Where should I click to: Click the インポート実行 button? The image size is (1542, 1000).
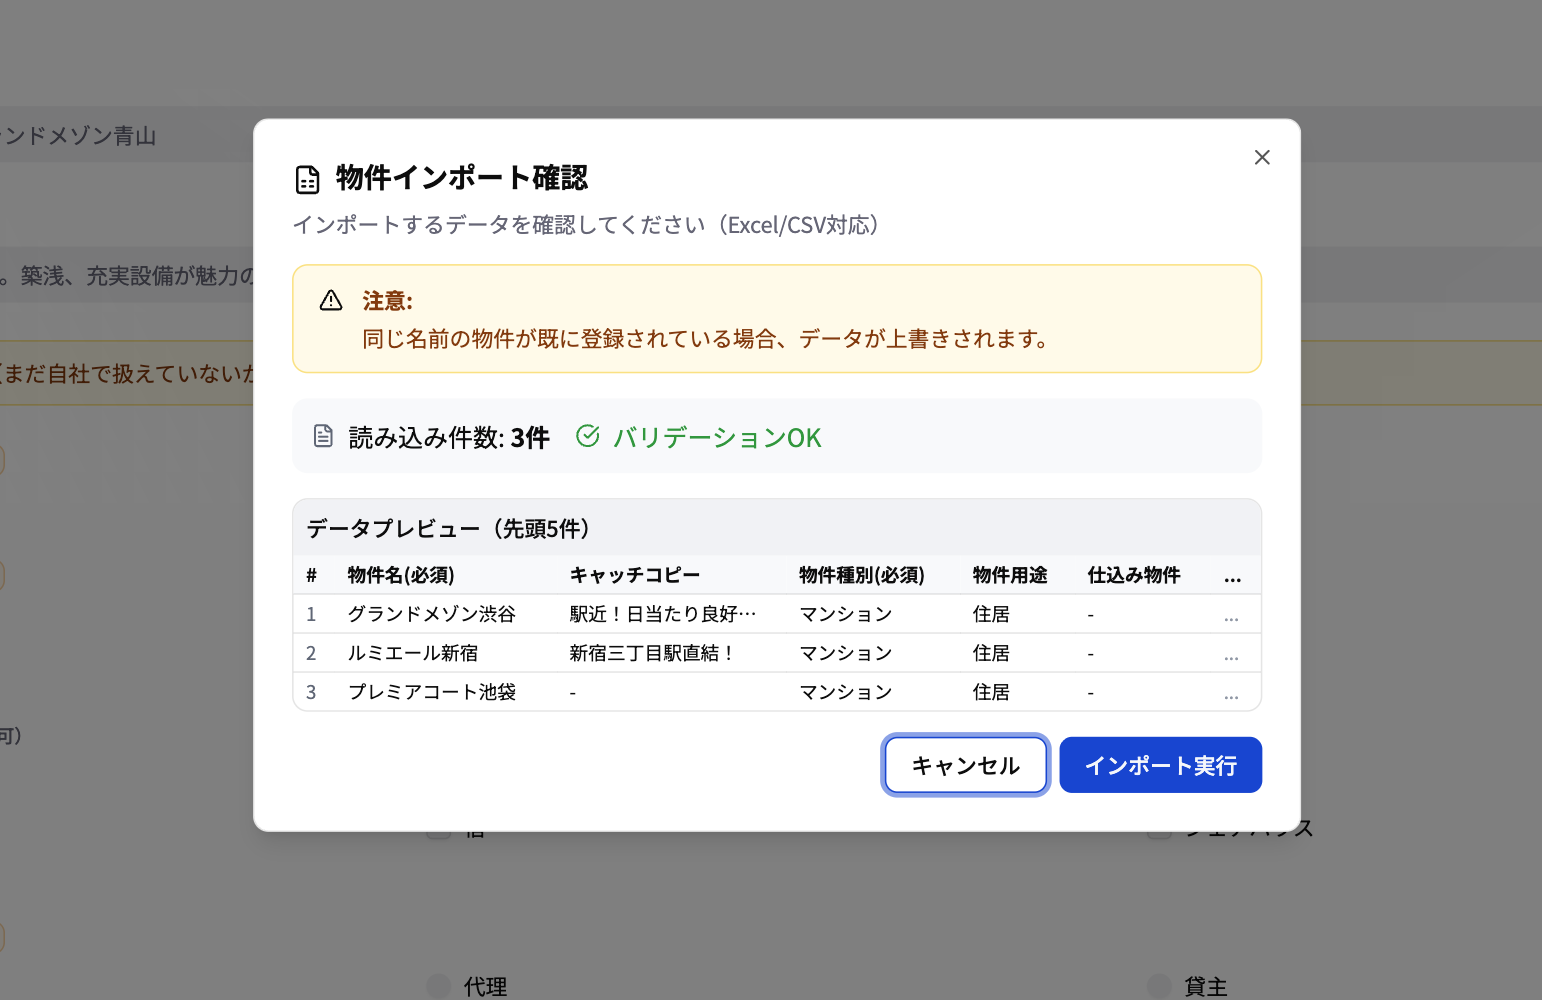1160,765
